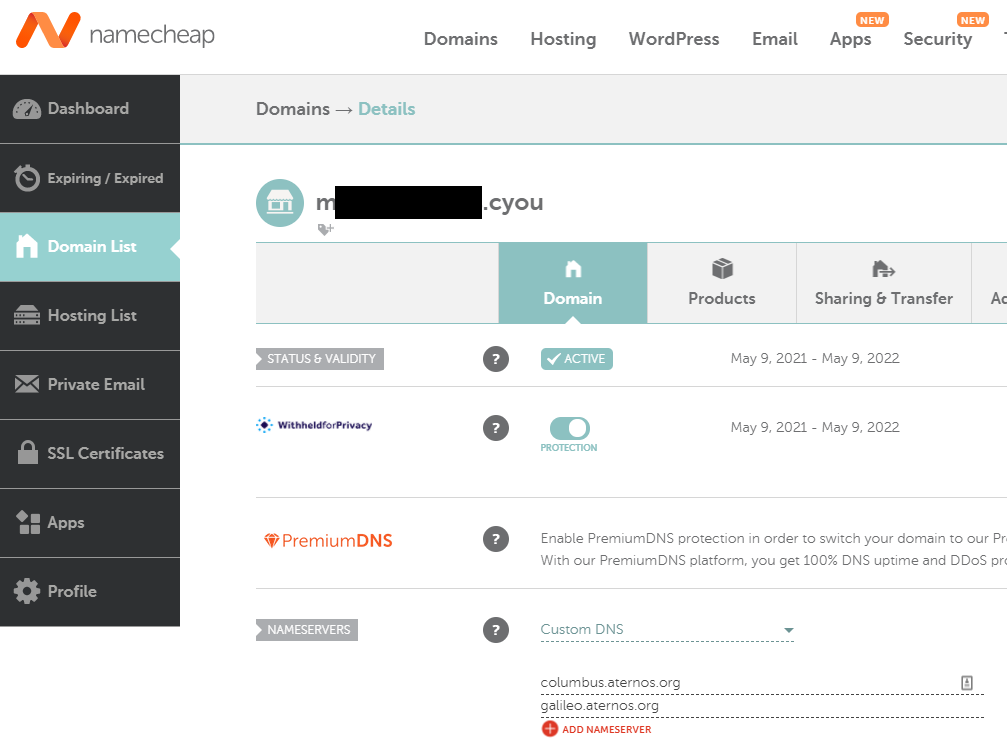This screenshot has height=751, width=1007.
Task: Click the NAMESERVERS label
Action: pyautogui.click(x=307, y=630)
